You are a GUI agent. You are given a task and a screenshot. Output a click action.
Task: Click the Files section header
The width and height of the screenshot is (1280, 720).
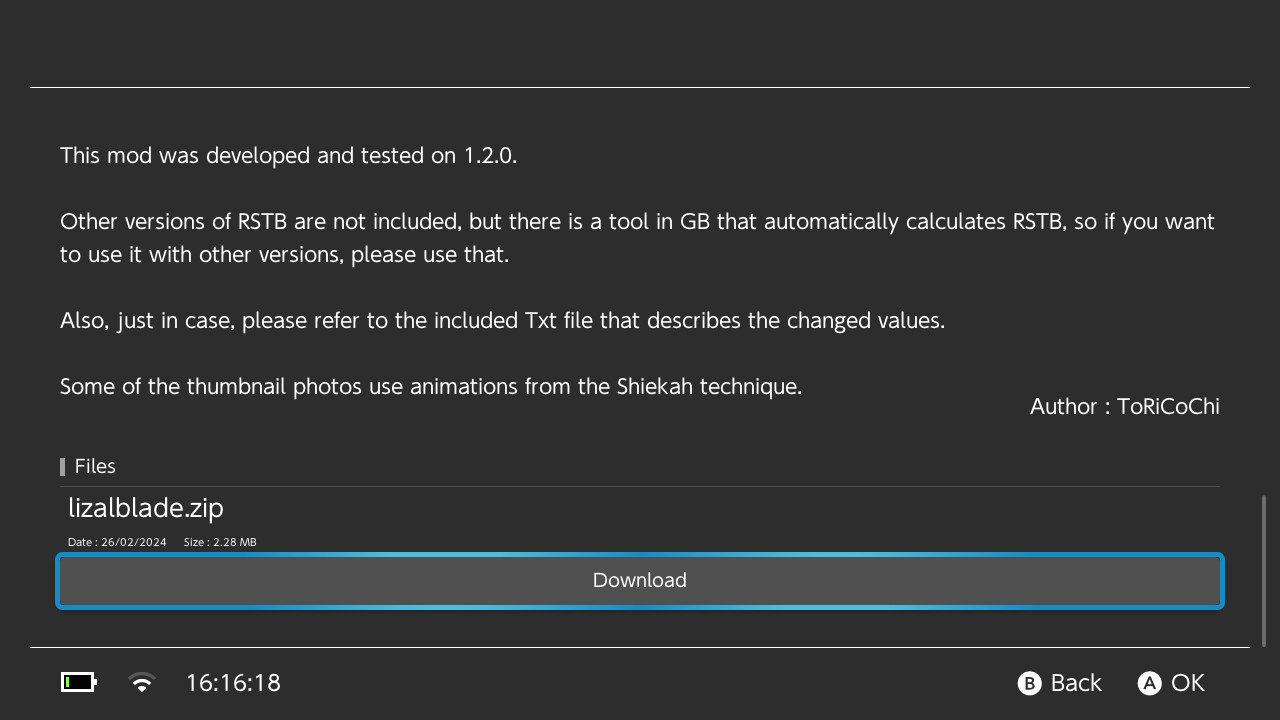(x=95, y=466)
